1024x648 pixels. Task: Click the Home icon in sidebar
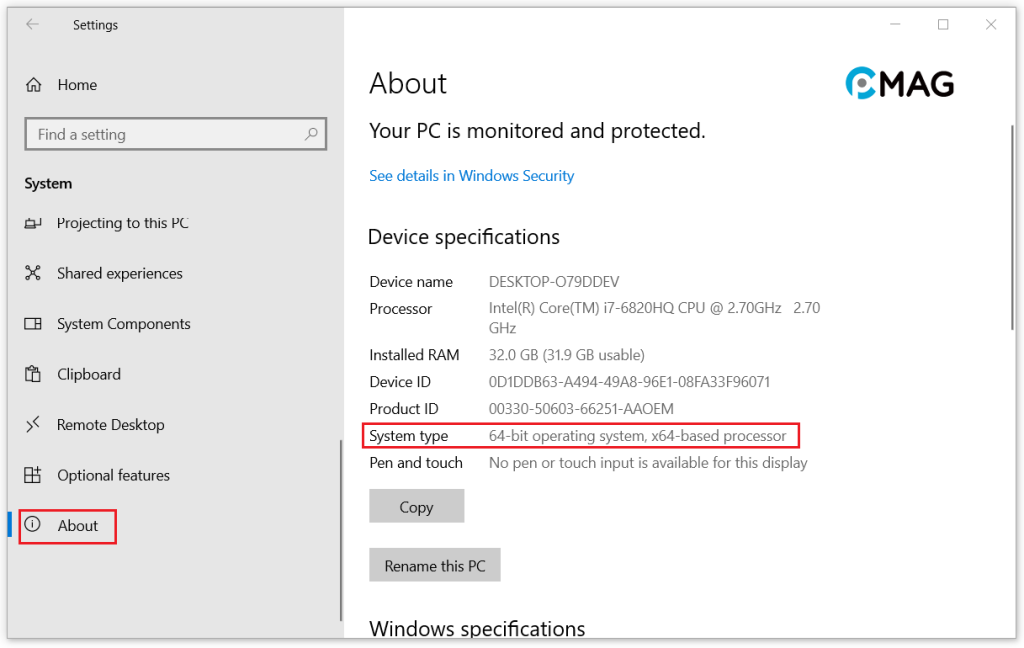click(x=34, y=85)
